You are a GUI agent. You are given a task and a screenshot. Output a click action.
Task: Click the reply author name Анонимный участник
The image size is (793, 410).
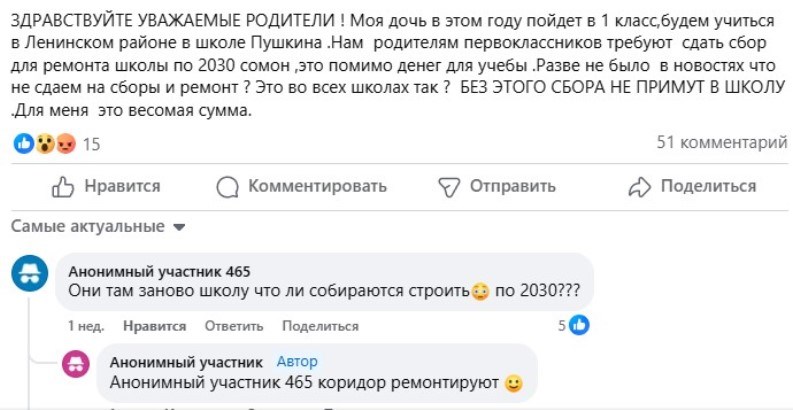coord(186,362)
